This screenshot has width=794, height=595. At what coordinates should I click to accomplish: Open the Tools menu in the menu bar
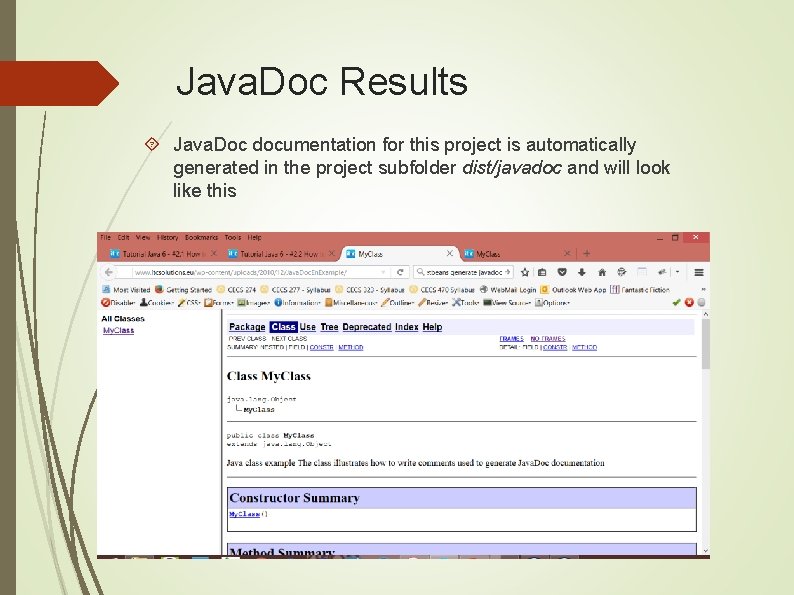(x=233, y=237)
